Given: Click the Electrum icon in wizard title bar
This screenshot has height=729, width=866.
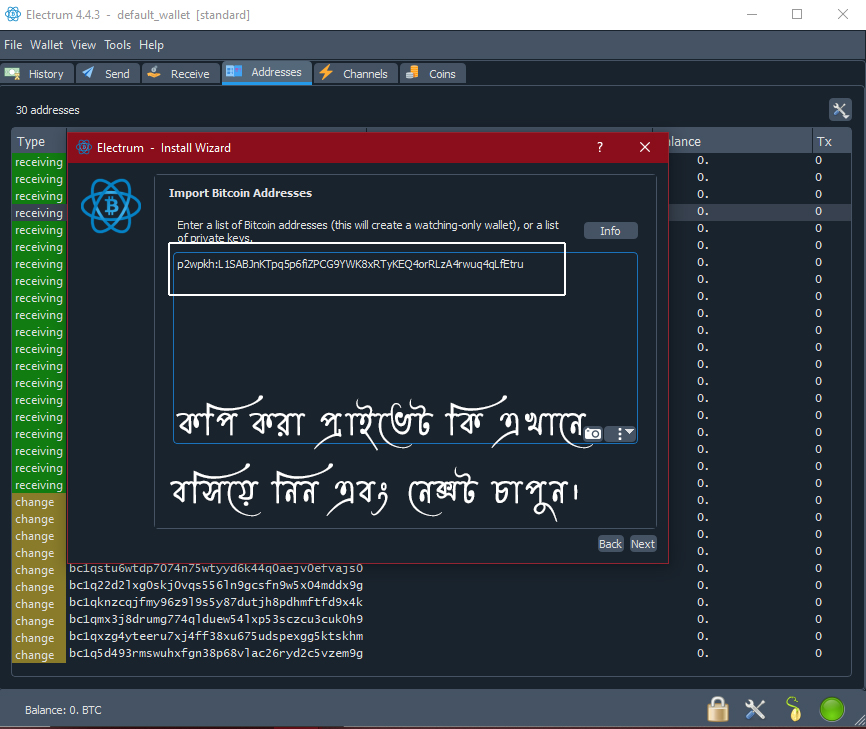Looking at the screenshot, I should 84,147.
